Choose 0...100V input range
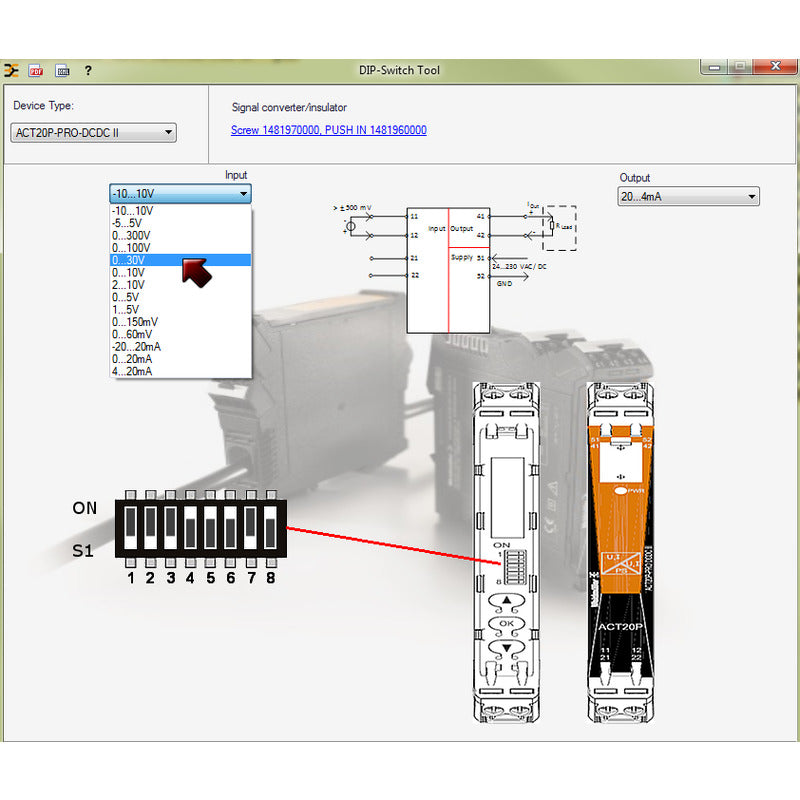 (x=181, y=247)
